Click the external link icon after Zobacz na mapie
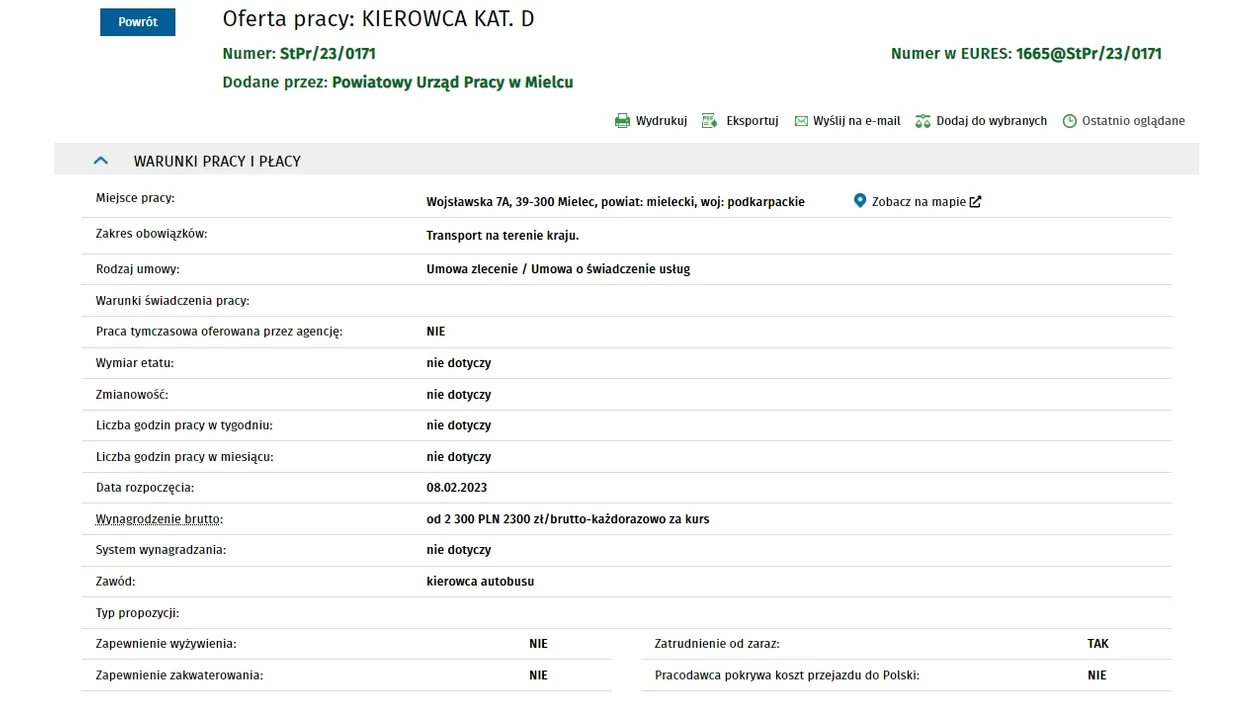The width and height of the screenshot is (1260, 719). (975, 201)
